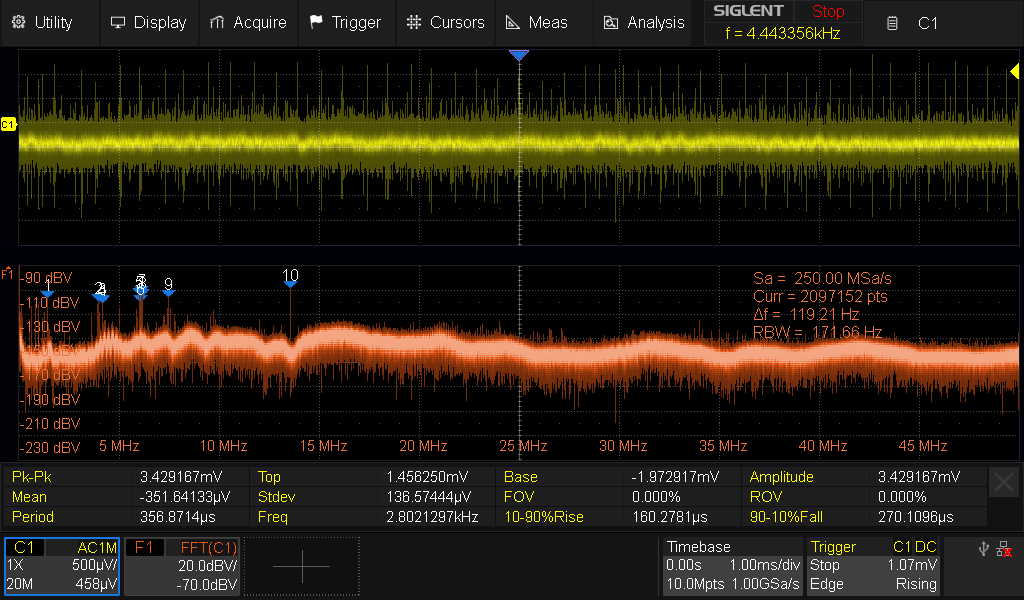Image resolution: width=1024 pixels, height=600 pixels.
Task: Click the Meas ruler icon
Action: tap(512, 22)
